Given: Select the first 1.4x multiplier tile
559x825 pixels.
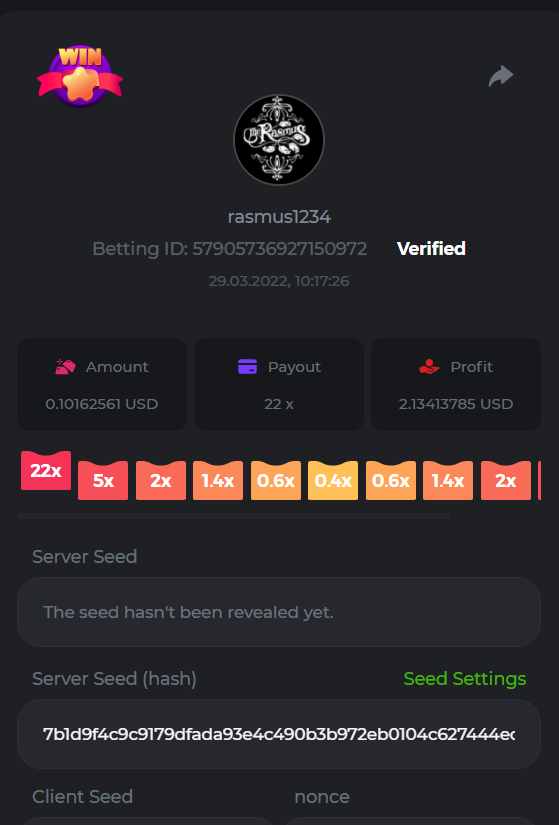Looking at the screenshot, I should point(218,480).
